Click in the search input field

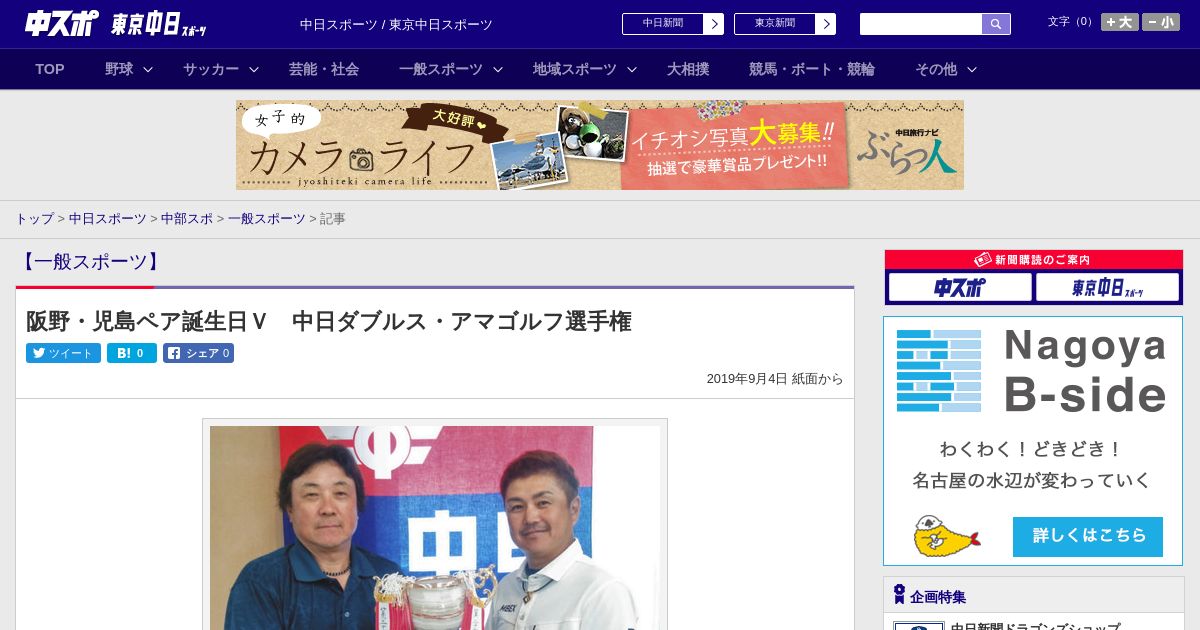[x=921, y=24]
